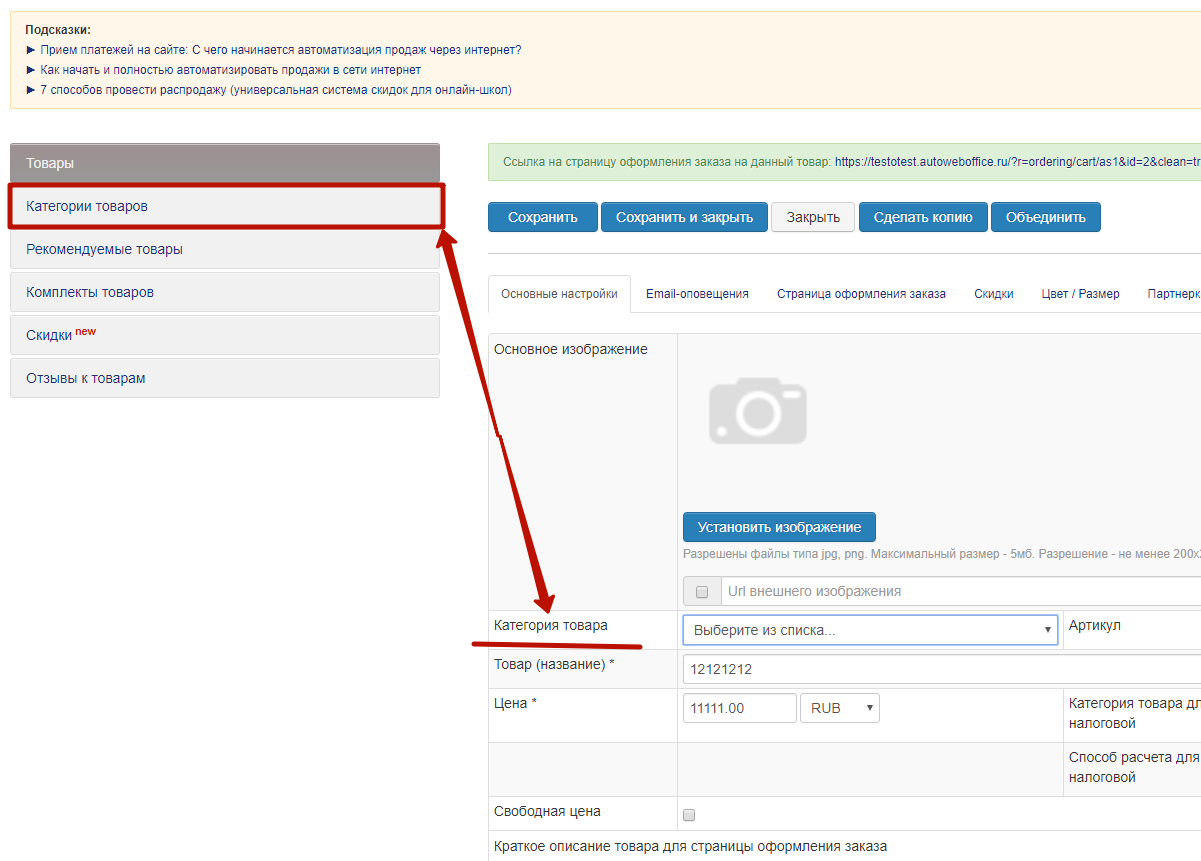This screenshot has height=861, width=1201.
Task: Open Категории товаров in sidebar
Action: tap(225, 206)
